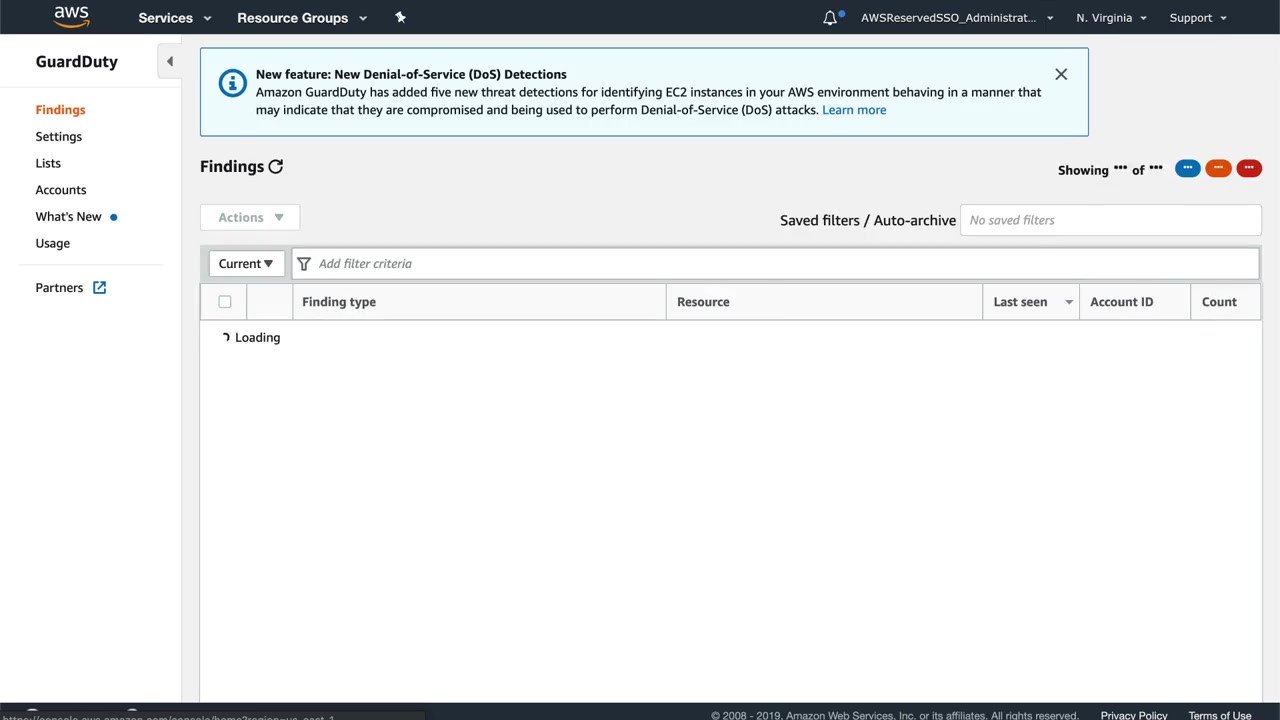Click the Account ID column header
Viewport: 1280px width, 720px height.
click(1122, 302)
